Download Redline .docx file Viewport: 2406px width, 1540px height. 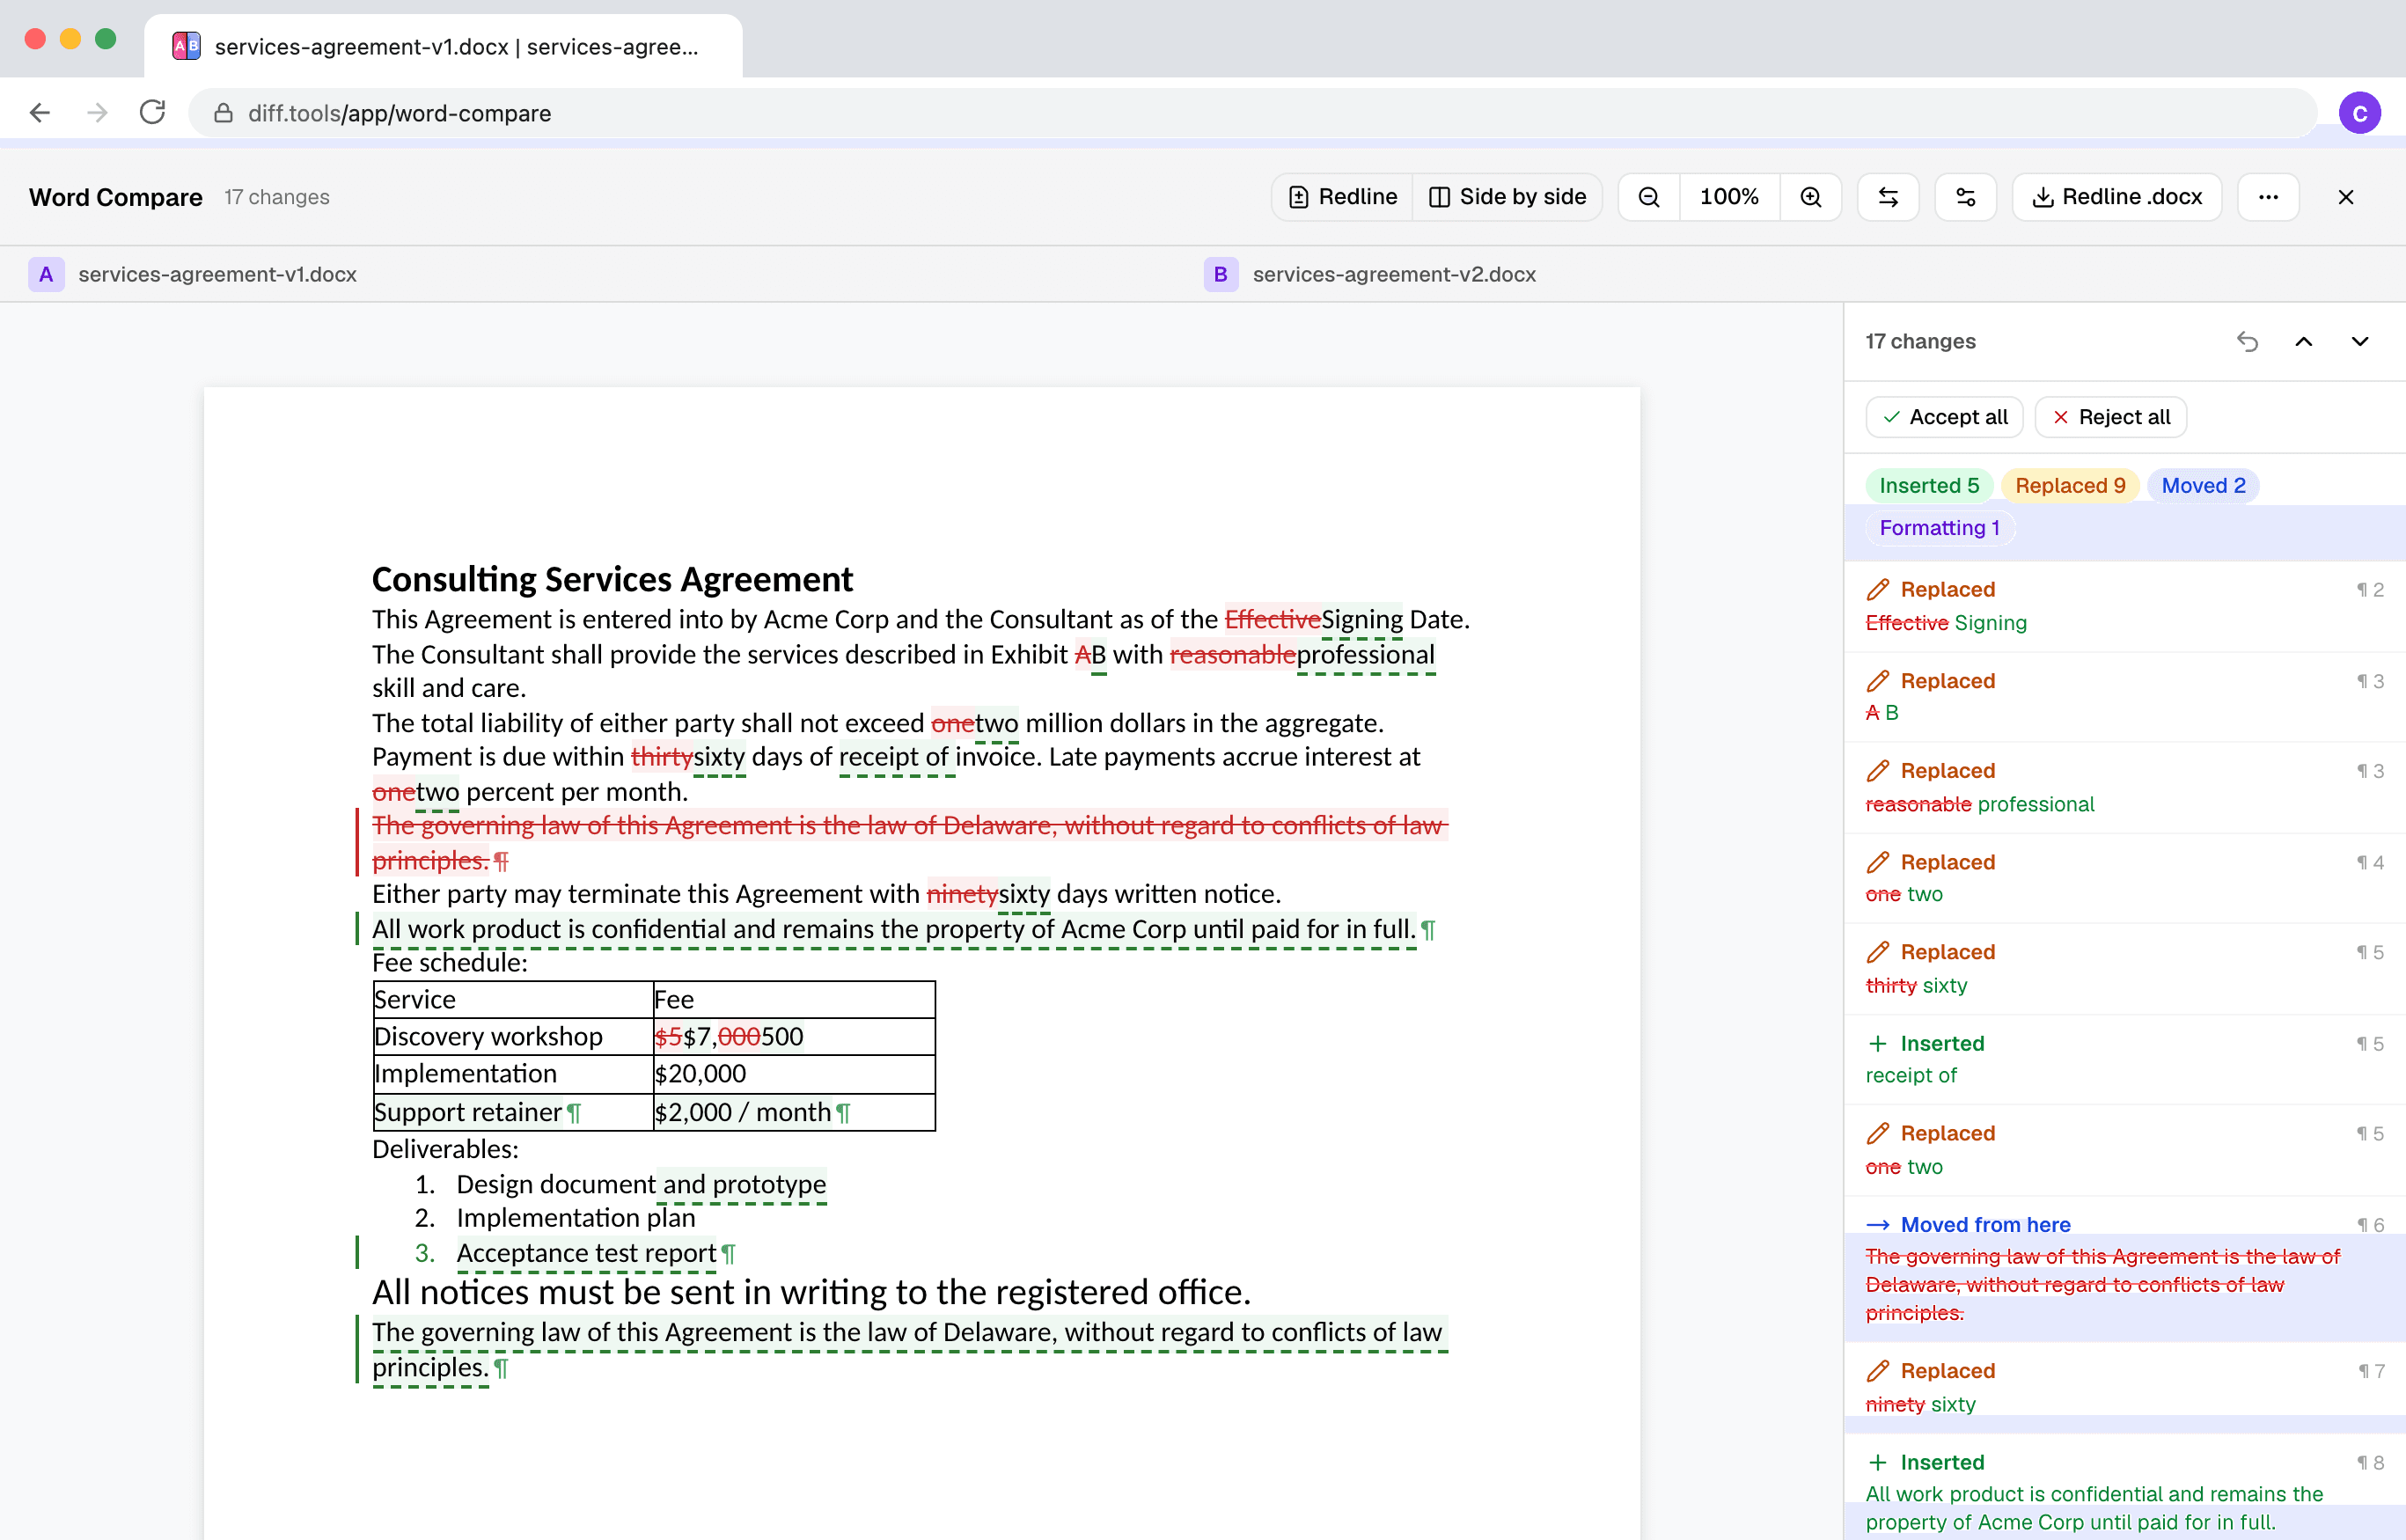pos(2117,197)
